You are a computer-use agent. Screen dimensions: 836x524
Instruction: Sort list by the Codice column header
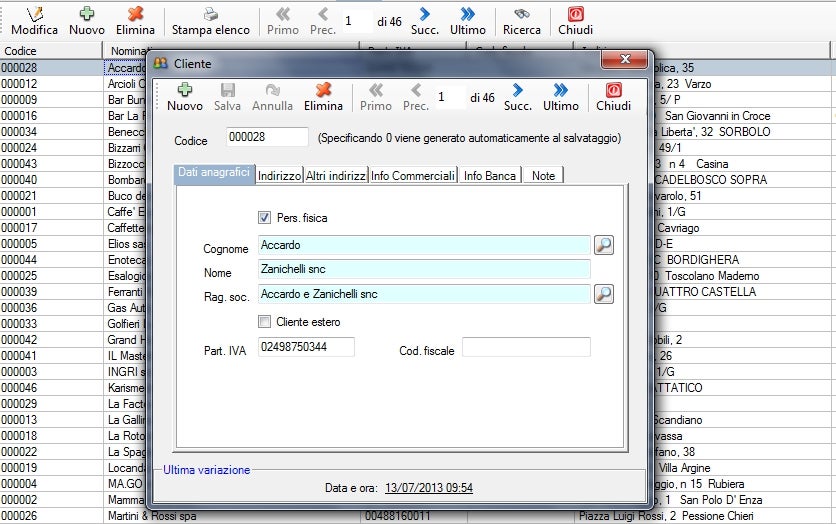pyautogui.click(x=51, y=51)
